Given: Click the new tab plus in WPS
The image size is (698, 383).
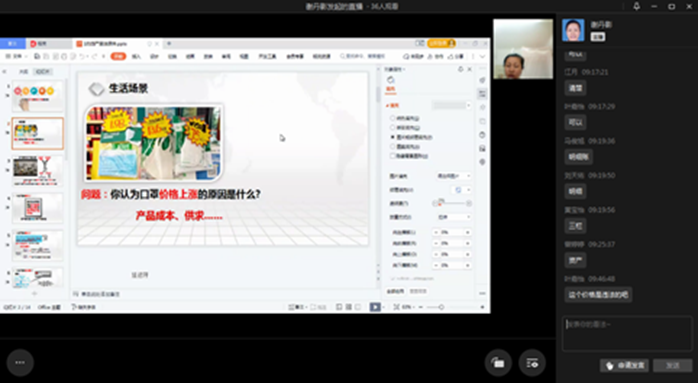Looking at the screenshot, I should [x=169, y=44].
